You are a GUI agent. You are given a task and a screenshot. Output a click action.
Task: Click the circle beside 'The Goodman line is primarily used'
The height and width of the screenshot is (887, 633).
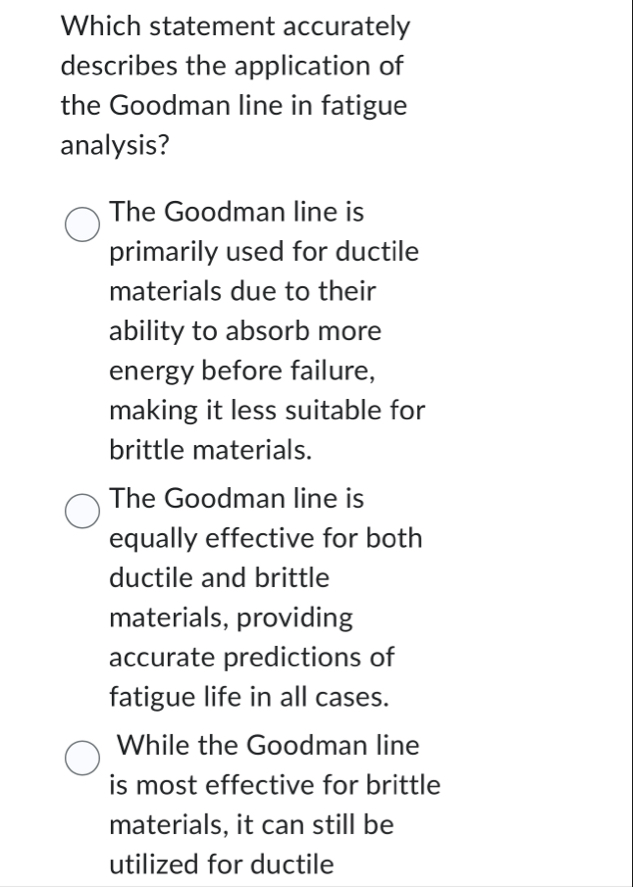tap(82, 222)
